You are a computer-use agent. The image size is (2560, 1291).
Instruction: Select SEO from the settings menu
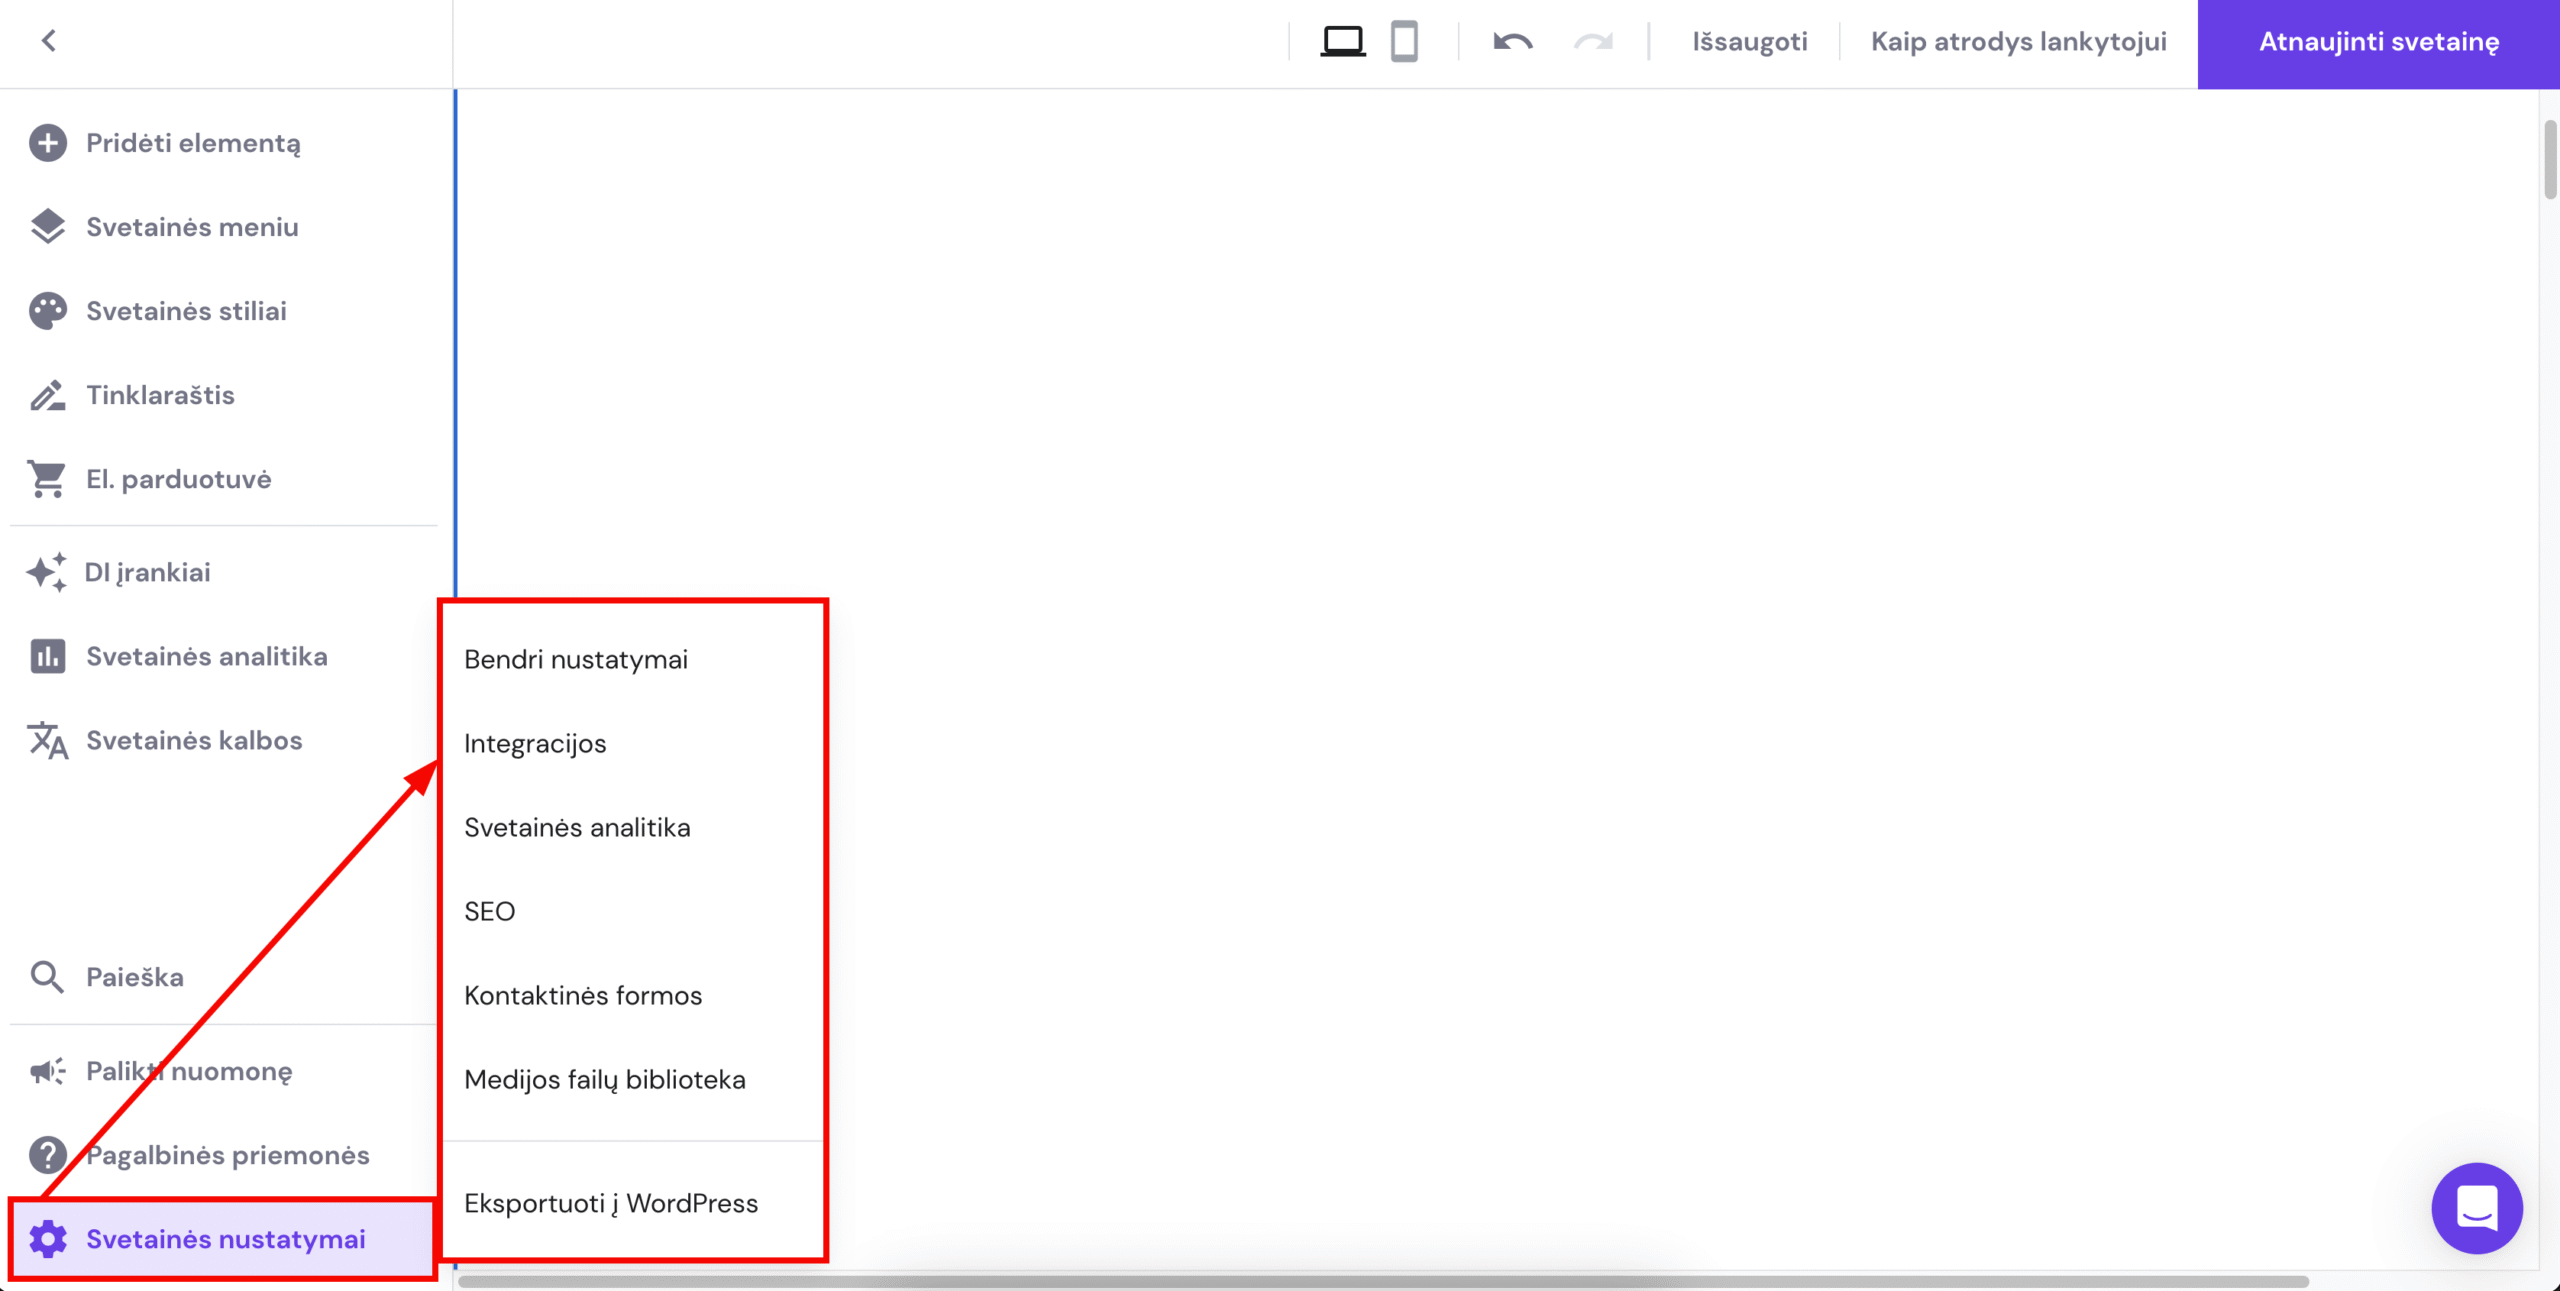point(489,911)
